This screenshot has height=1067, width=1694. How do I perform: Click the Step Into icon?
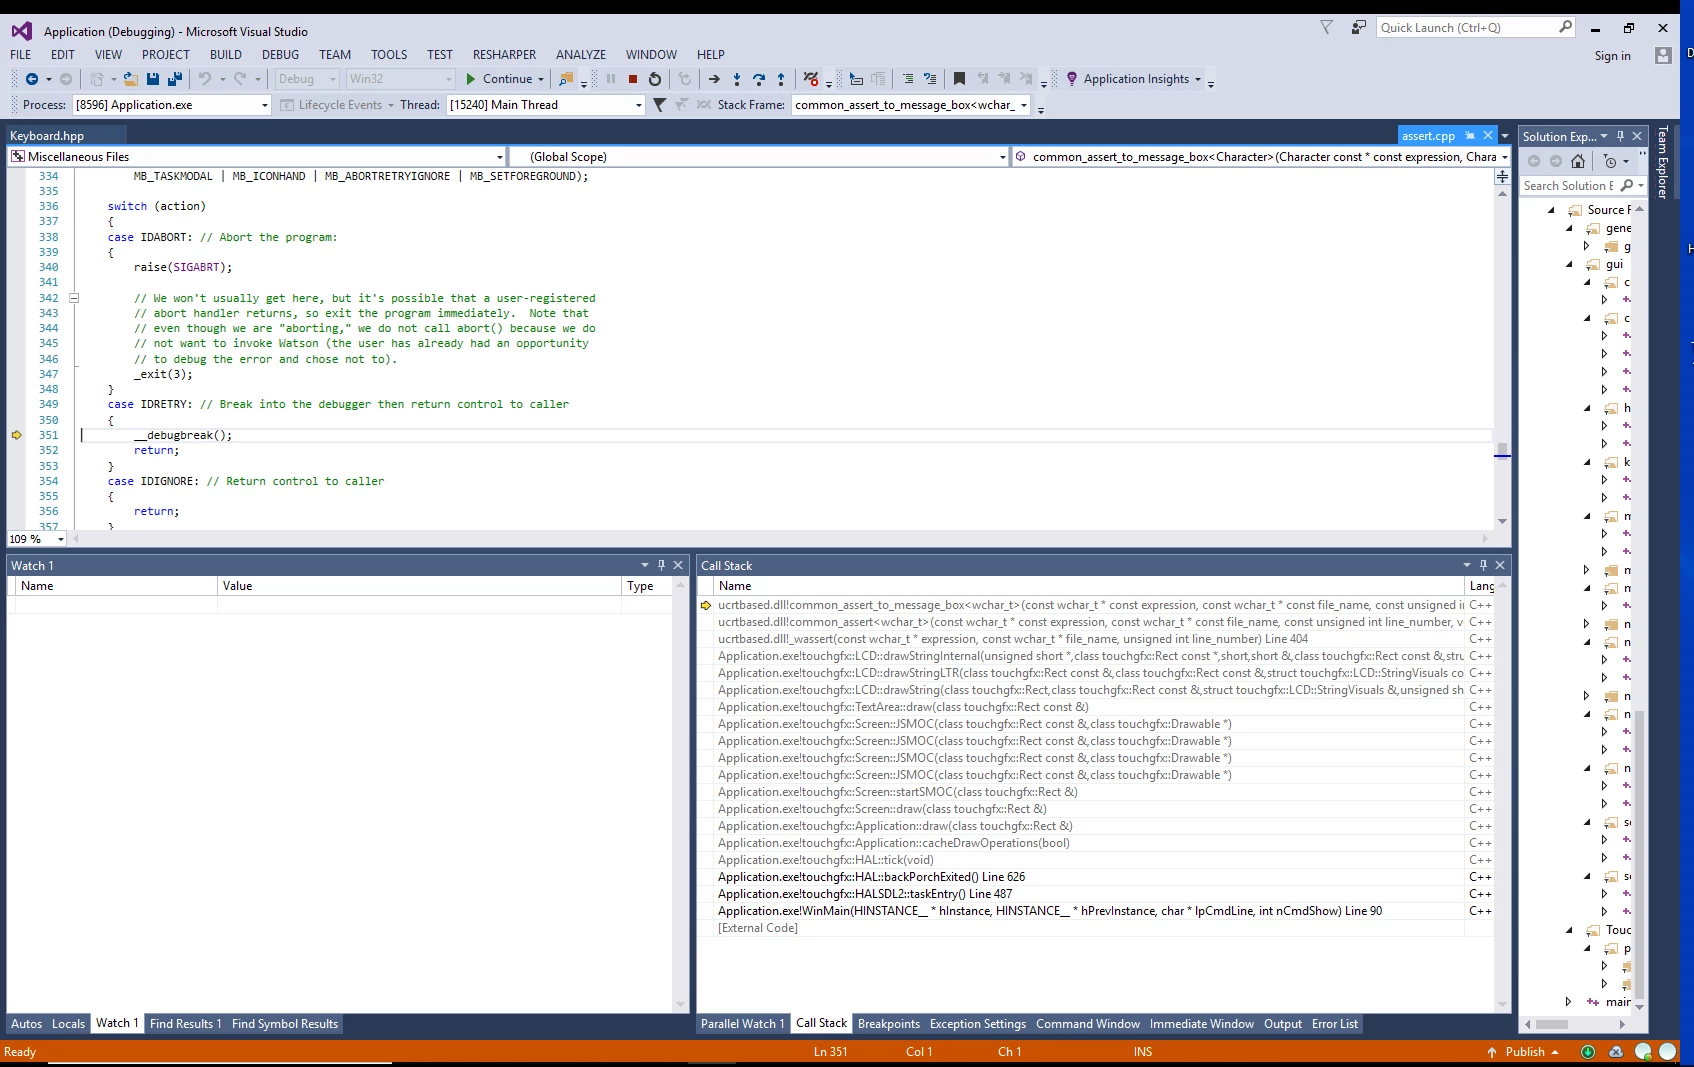(737, 79)
